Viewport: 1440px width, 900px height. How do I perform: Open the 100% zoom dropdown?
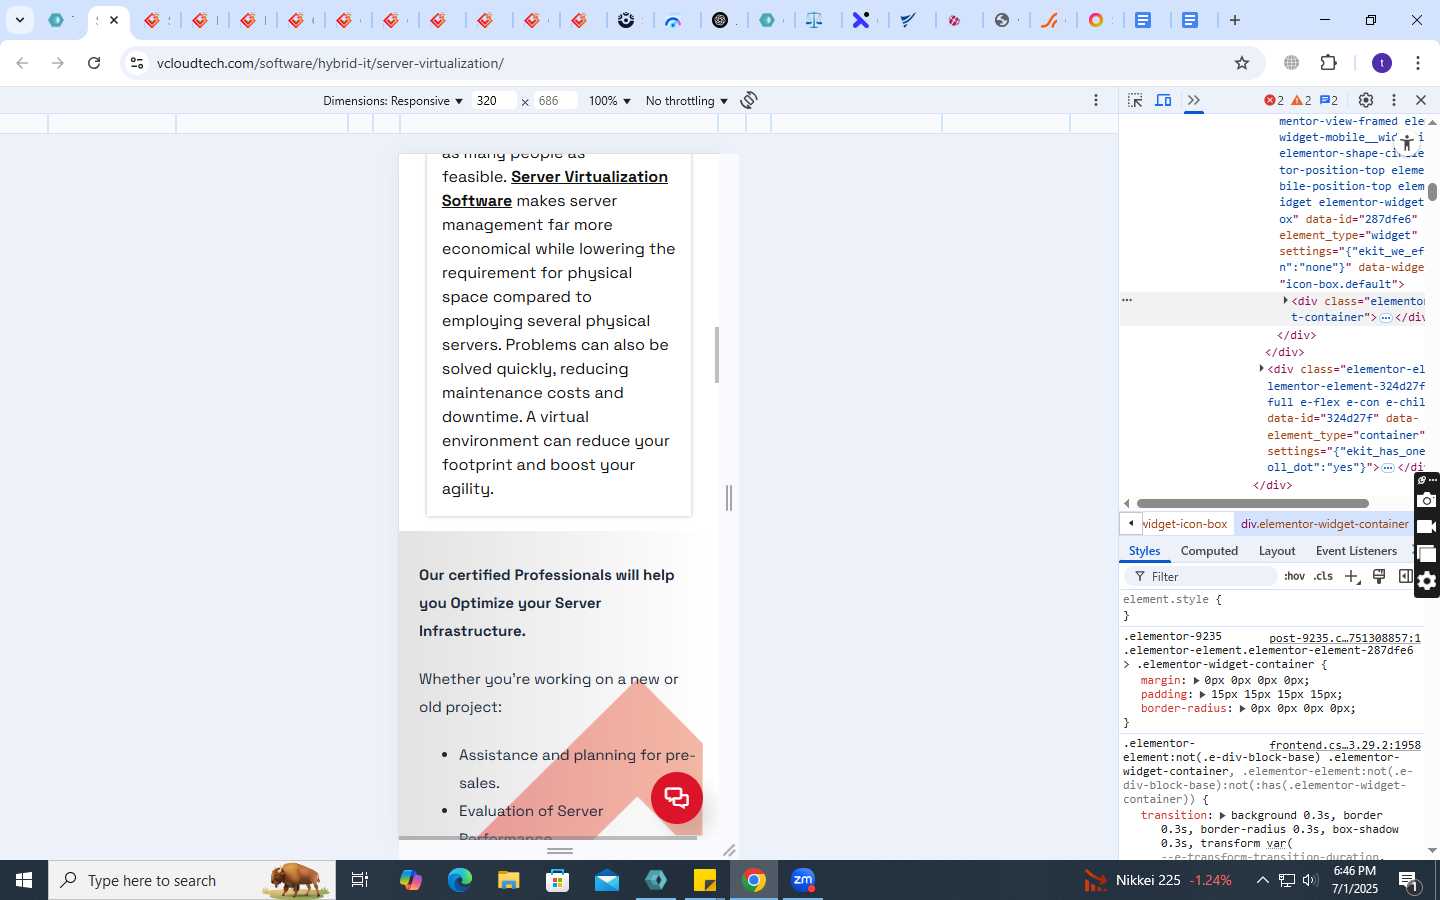[x=610, y=101]
